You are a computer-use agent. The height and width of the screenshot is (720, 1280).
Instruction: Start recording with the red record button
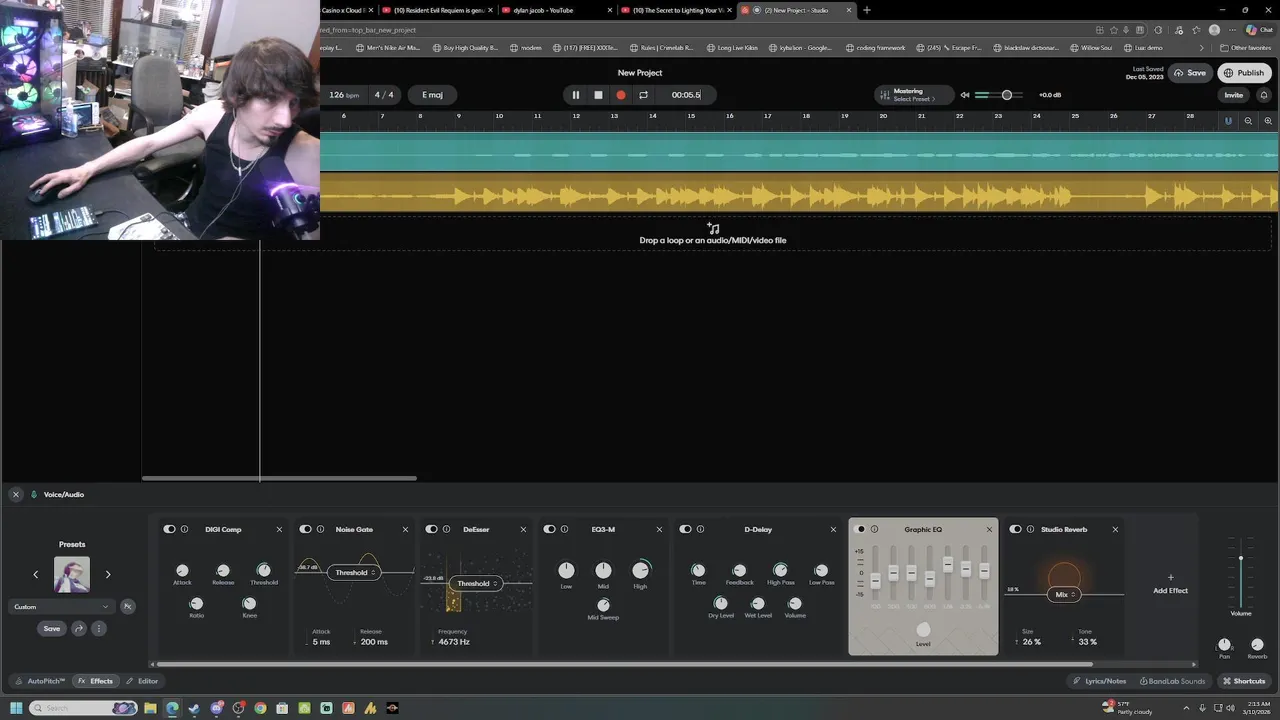[621, 95]
